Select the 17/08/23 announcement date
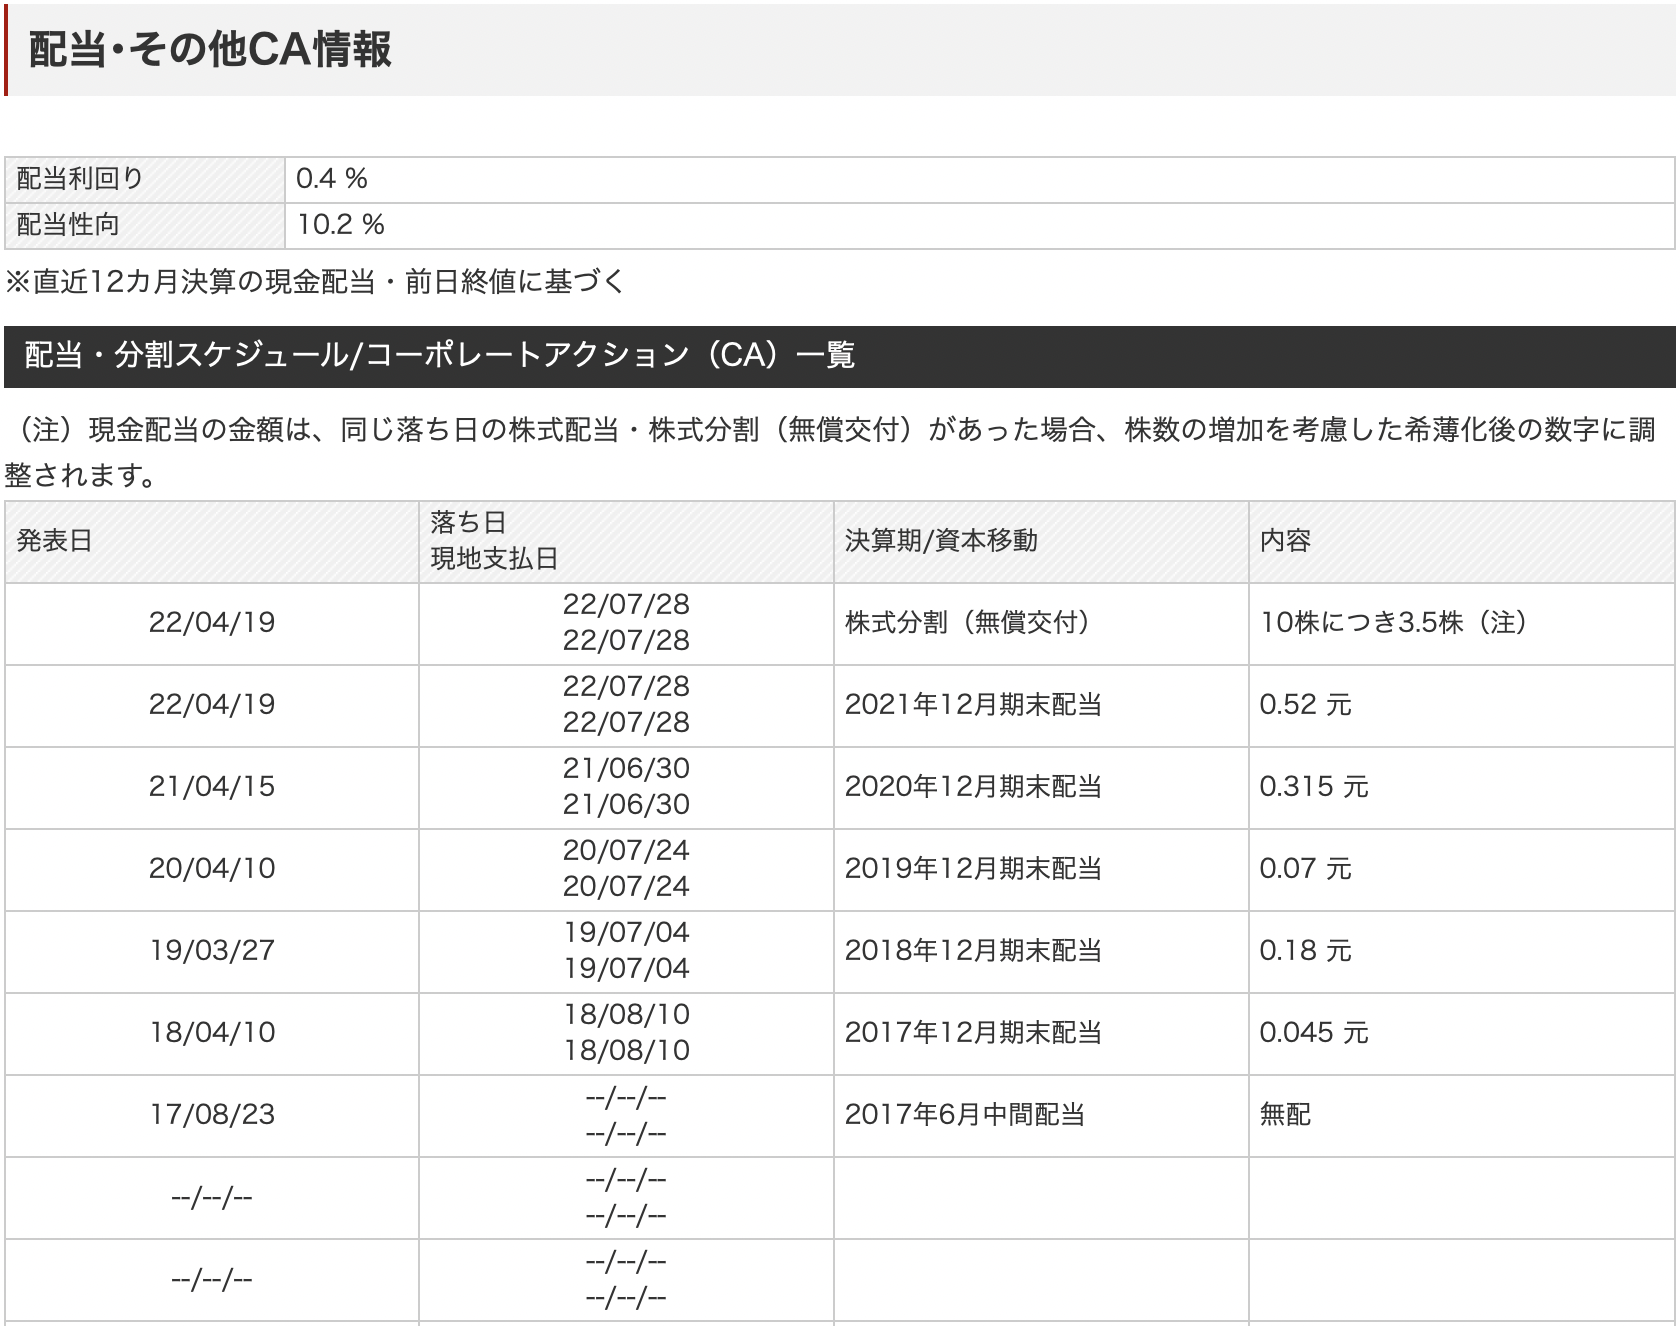The image size is (1680, 1326). click(x=212, y=1115)
